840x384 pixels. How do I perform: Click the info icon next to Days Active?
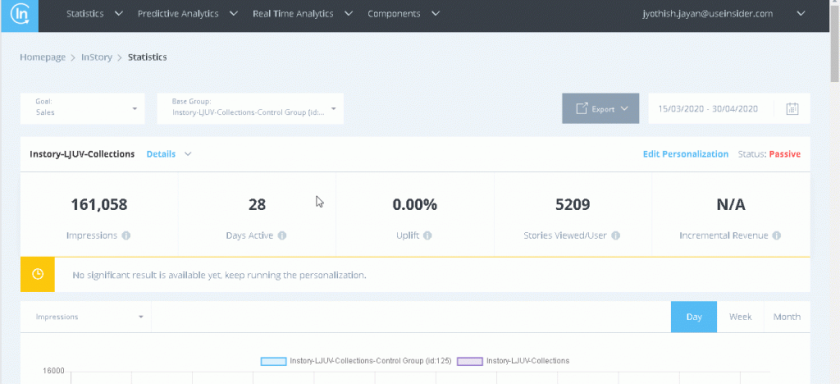pyautogui.click(x=282, y=236)
